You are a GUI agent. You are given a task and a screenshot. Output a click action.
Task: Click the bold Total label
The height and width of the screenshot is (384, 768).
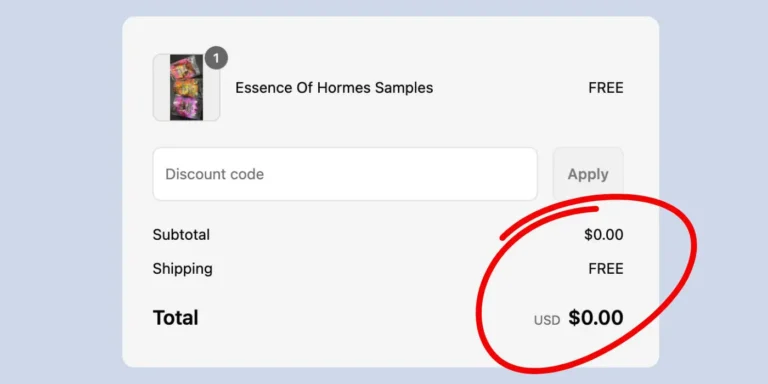175,318
